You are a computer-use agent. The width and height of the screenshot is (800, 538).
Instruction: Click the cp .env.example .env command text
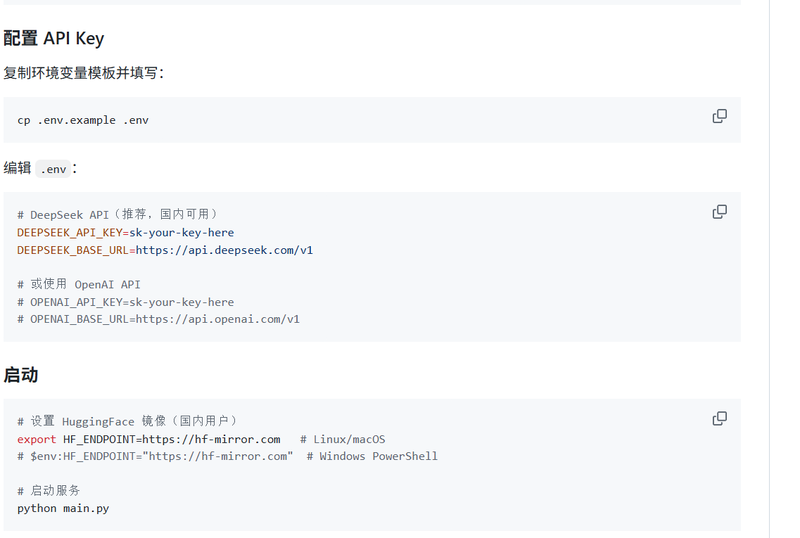pyautogui.click(x=83, y=120)
